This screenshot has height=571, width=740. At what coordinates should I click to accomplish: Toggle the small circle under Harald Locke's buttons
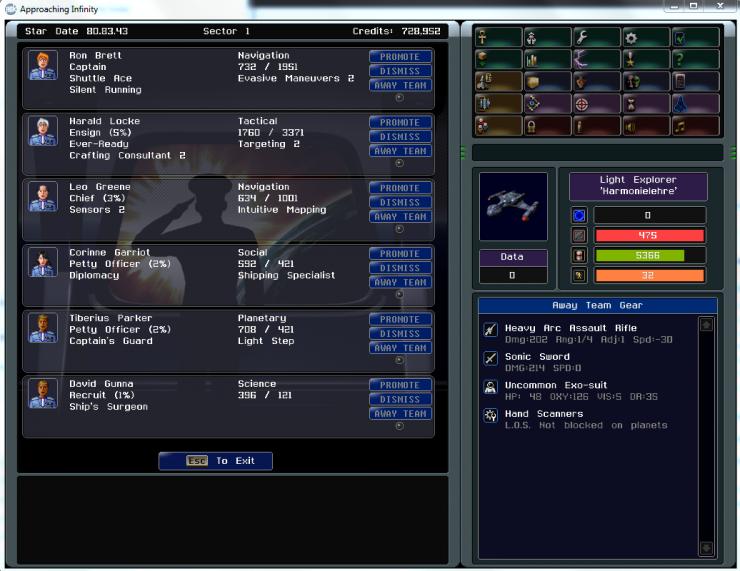click(400, 163)
